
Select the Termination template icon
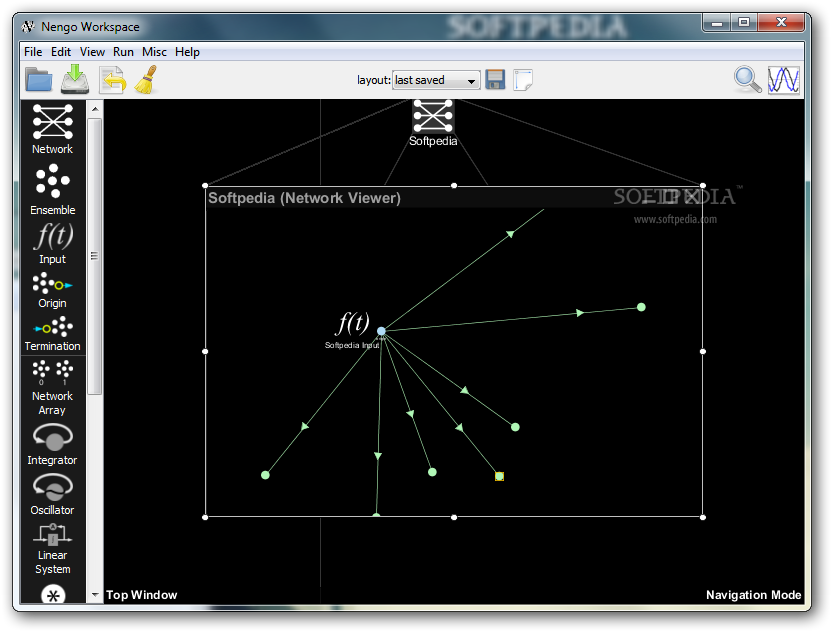[53, 327]
